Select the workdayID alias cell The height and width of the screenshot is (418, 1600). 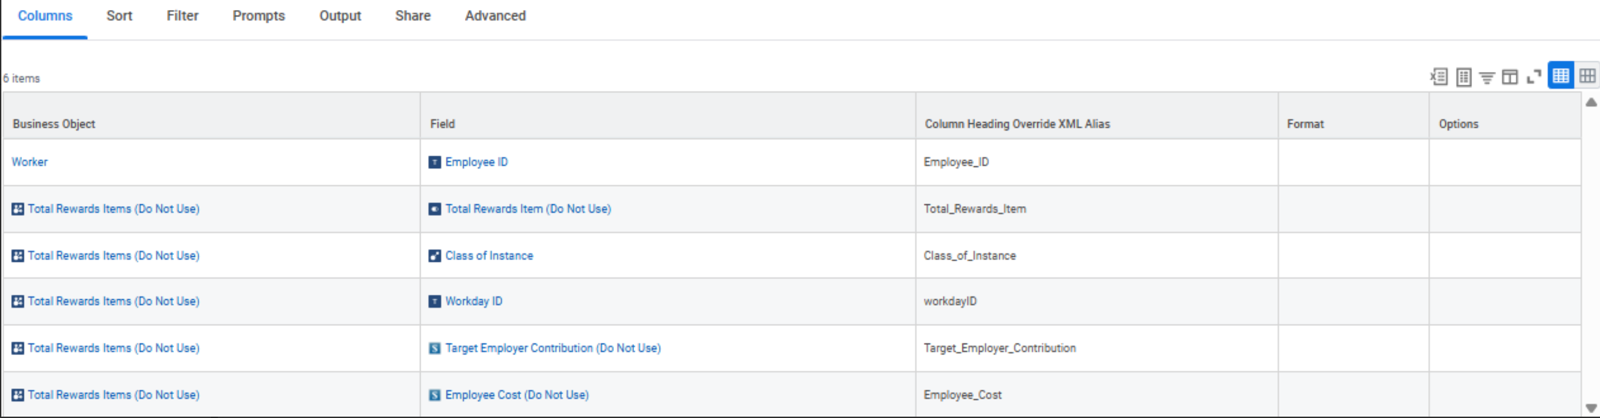click(x=1097, y=301)
